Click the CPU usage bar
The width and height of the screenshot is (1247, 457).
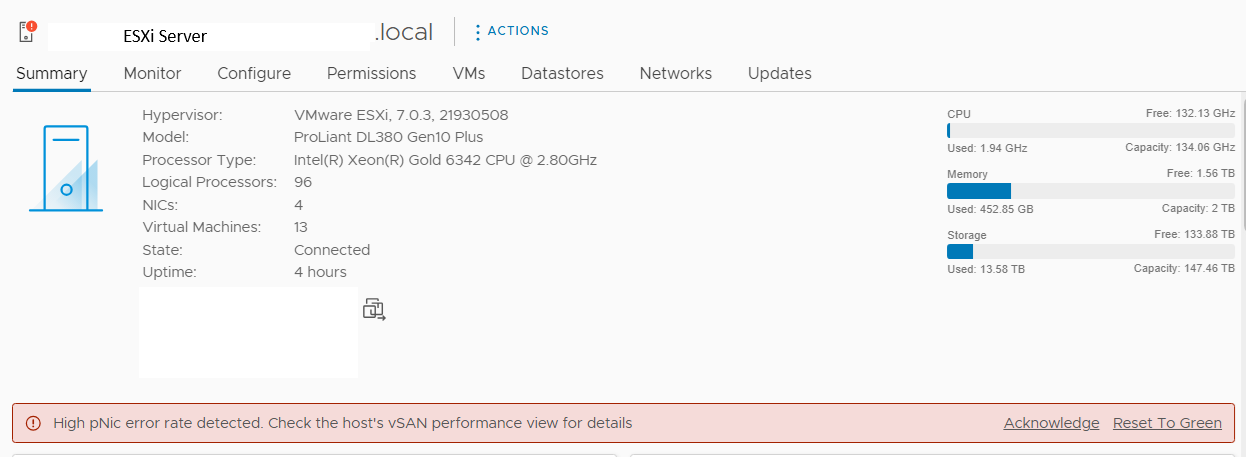[1090, 130]
